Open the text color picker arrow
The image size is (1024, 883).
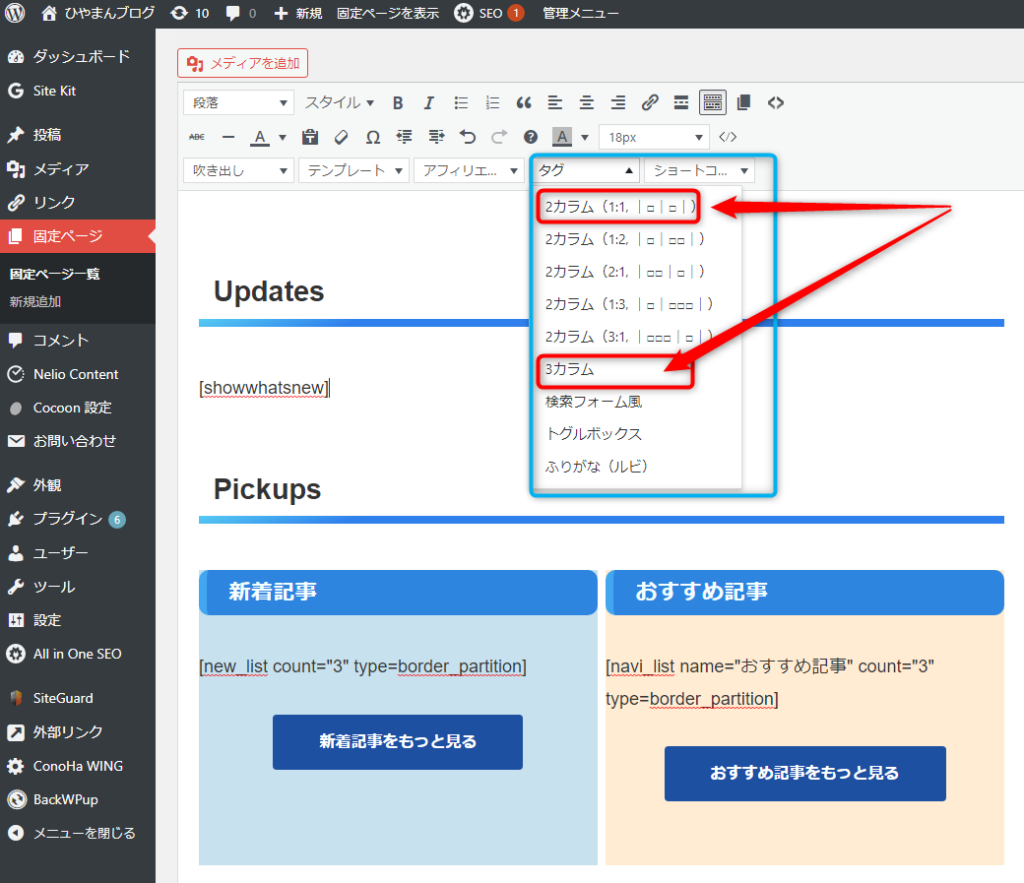282,137
